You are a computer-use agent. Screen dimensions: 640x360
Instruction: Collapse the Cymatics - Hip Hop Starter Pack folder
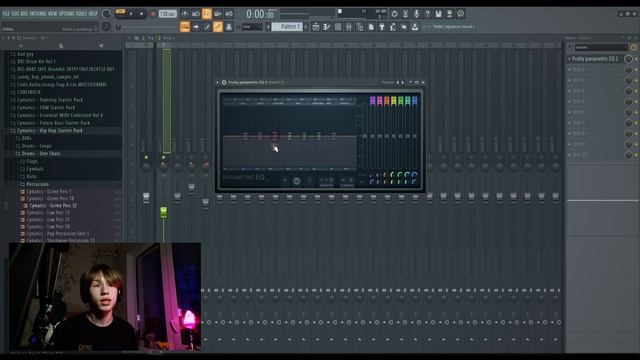click(50, 131)
